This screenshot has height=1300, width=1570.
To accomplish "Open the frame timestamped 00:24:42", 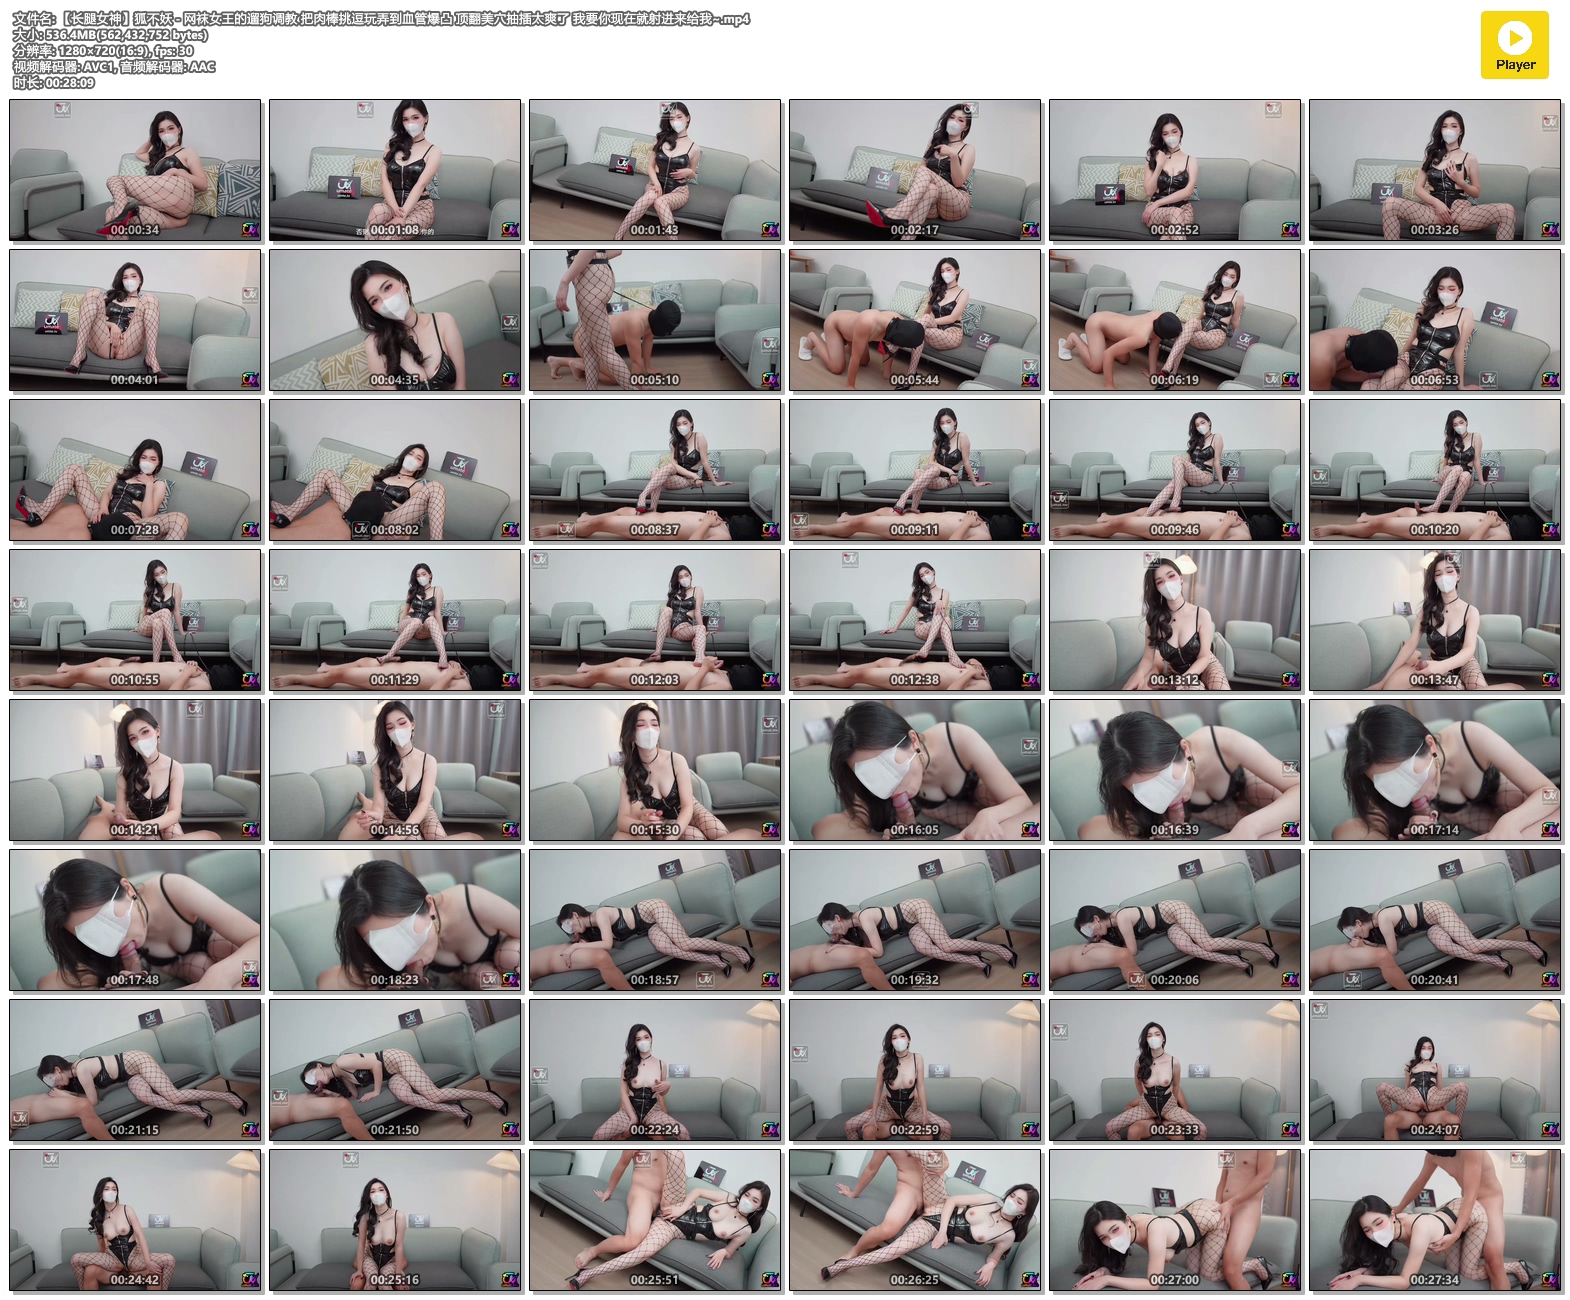I will tap(135, 1220).
